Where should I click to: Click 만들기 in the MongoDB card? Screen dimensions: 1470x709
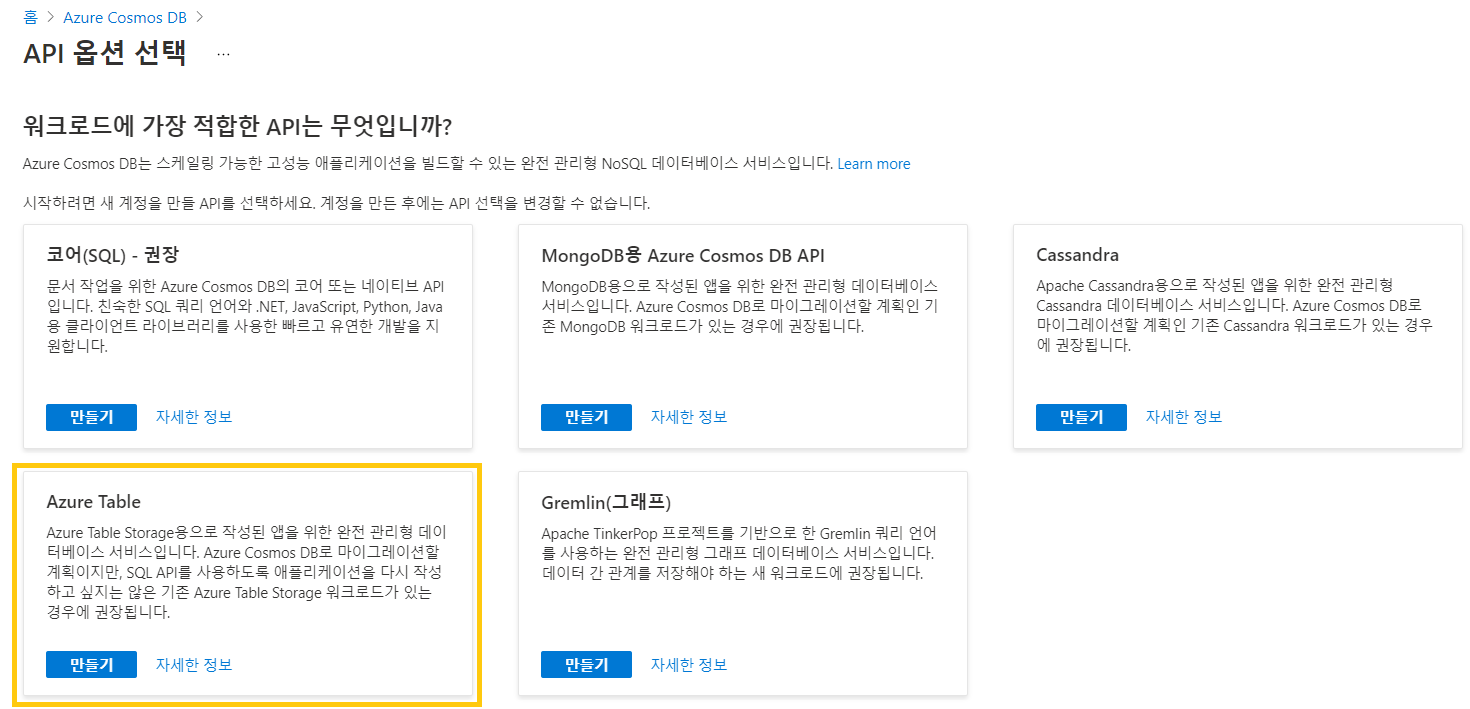pyautogui.click(x=586, y=417)
